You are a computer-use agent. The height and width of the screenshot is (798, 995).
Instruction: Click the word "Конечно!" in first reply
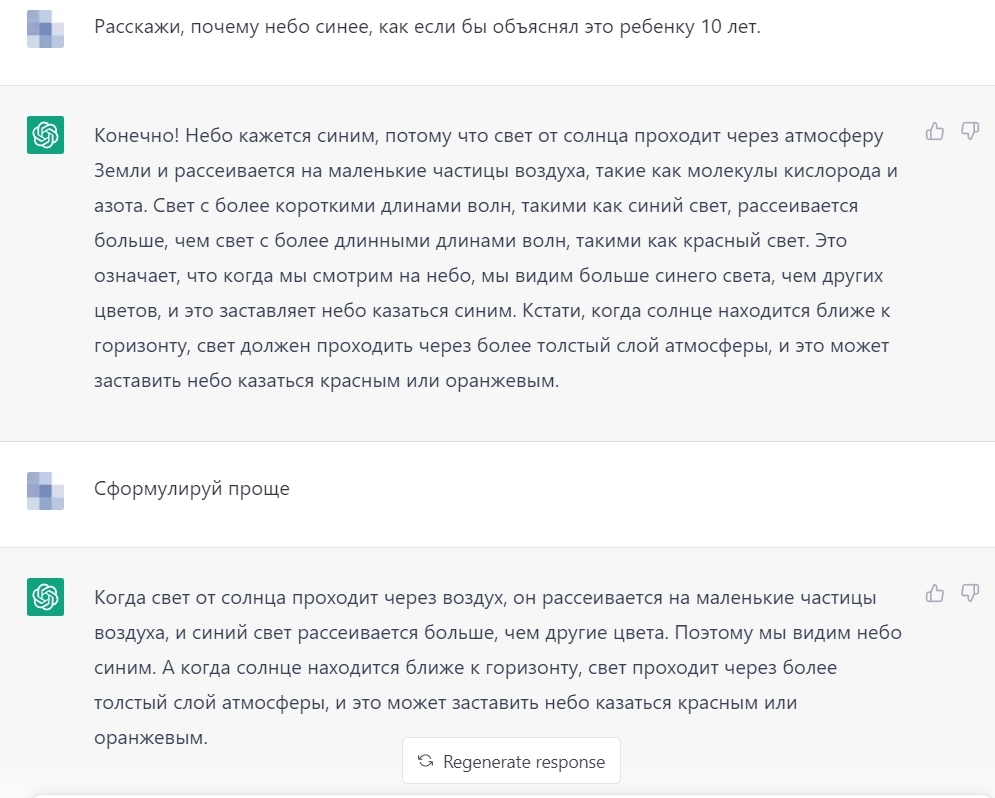pyautogui.click(x=136, y=135)
